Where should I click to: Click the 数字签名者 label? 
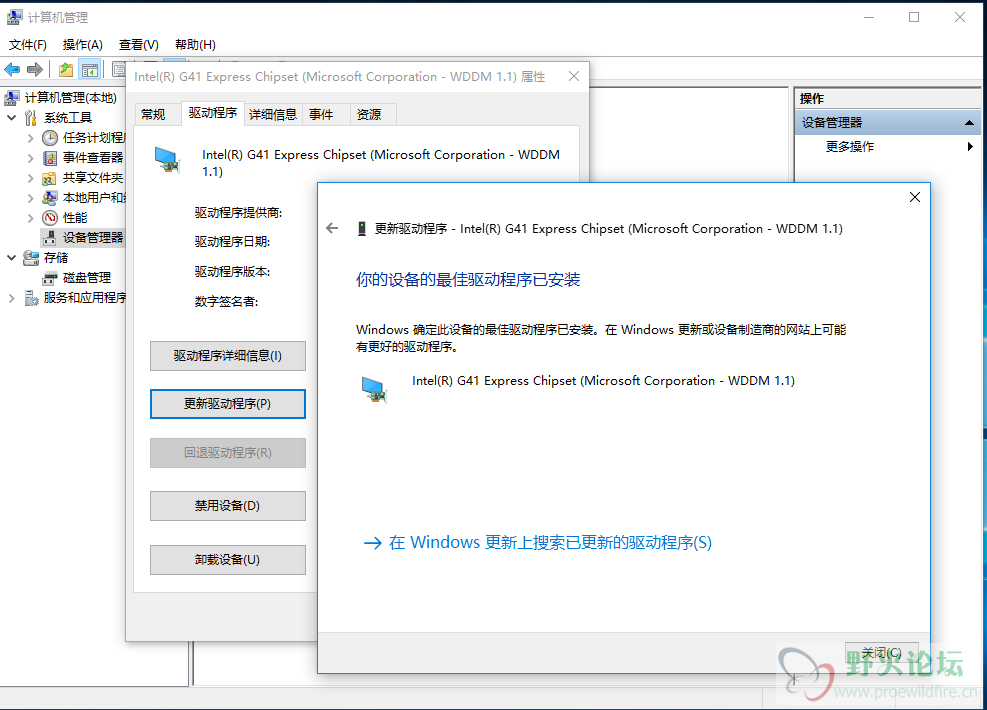[x=227, y=302]
